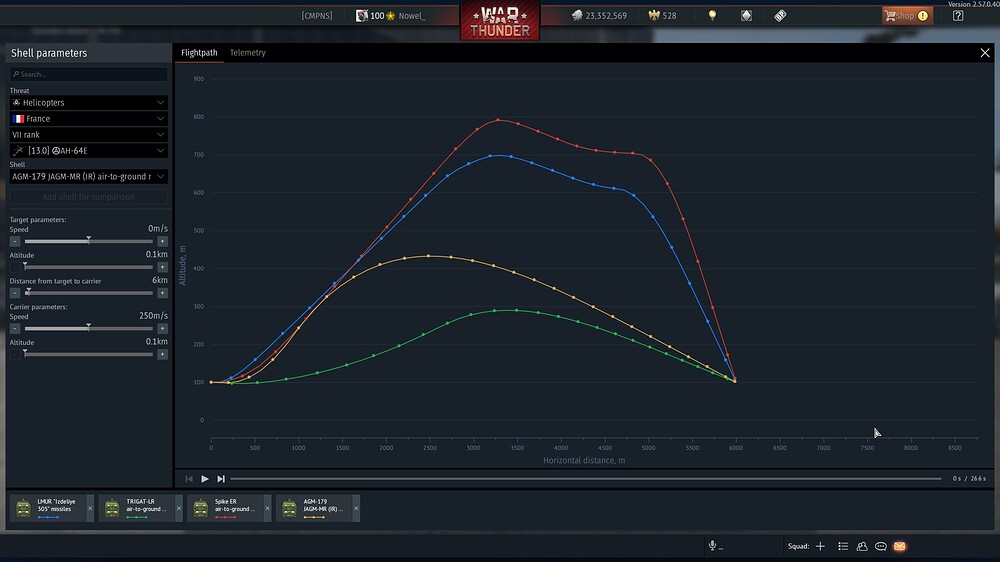Remove LMUR Izdeliye 305 missile from comparison

(x=90, y=508)
